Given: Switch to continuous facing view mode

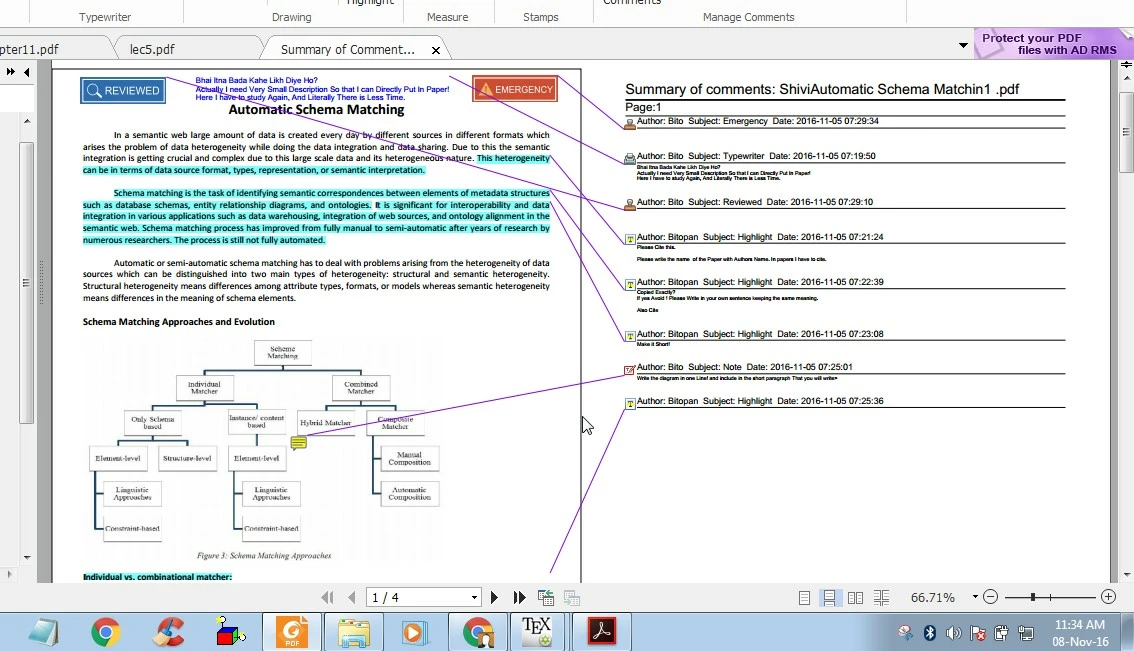Looking at the screenshot, I should point(882,597).
